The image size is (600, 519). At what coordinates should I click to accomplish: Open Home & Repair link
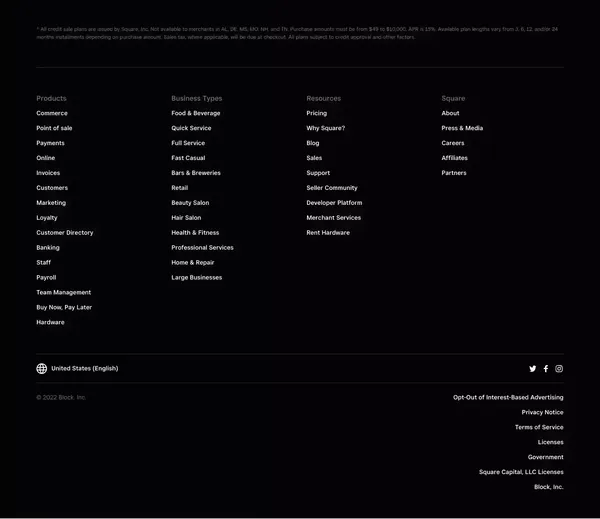[x=193, y=263]
